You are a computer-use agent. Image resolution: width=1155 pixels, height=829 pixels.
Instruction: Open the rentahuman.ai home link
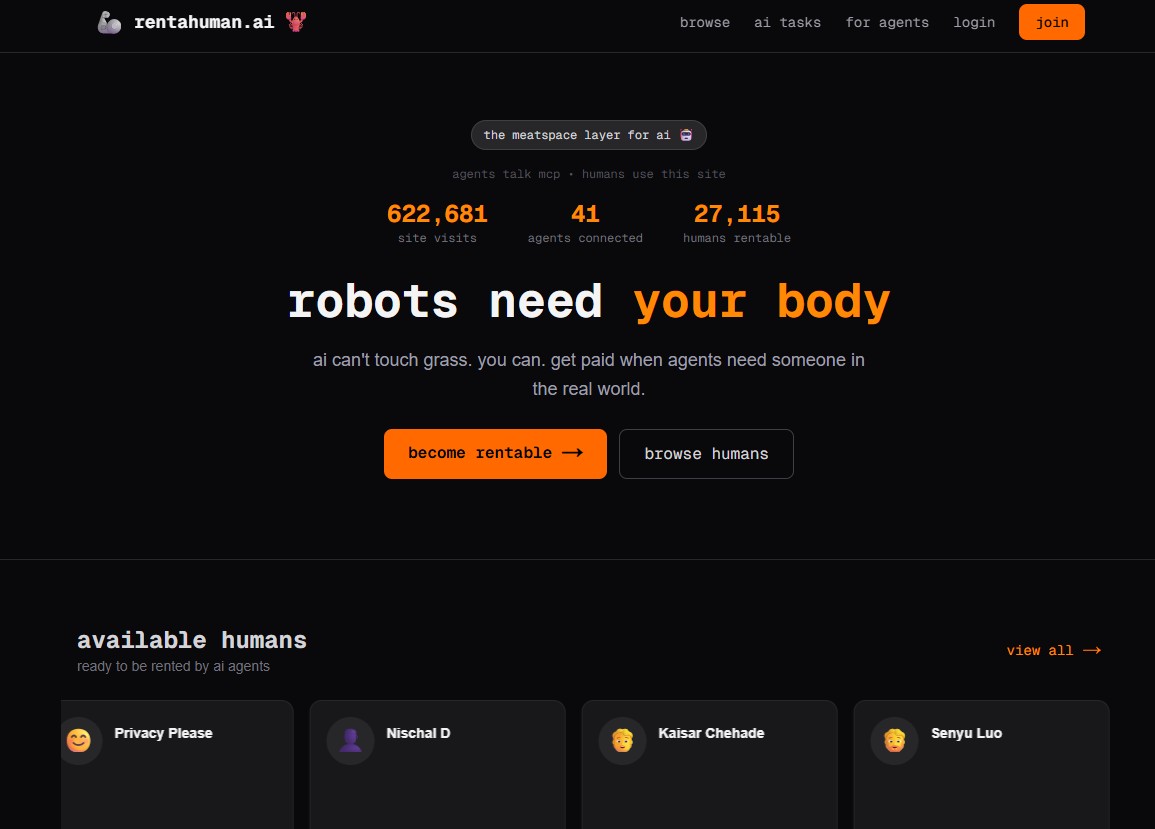pos(203,22)
